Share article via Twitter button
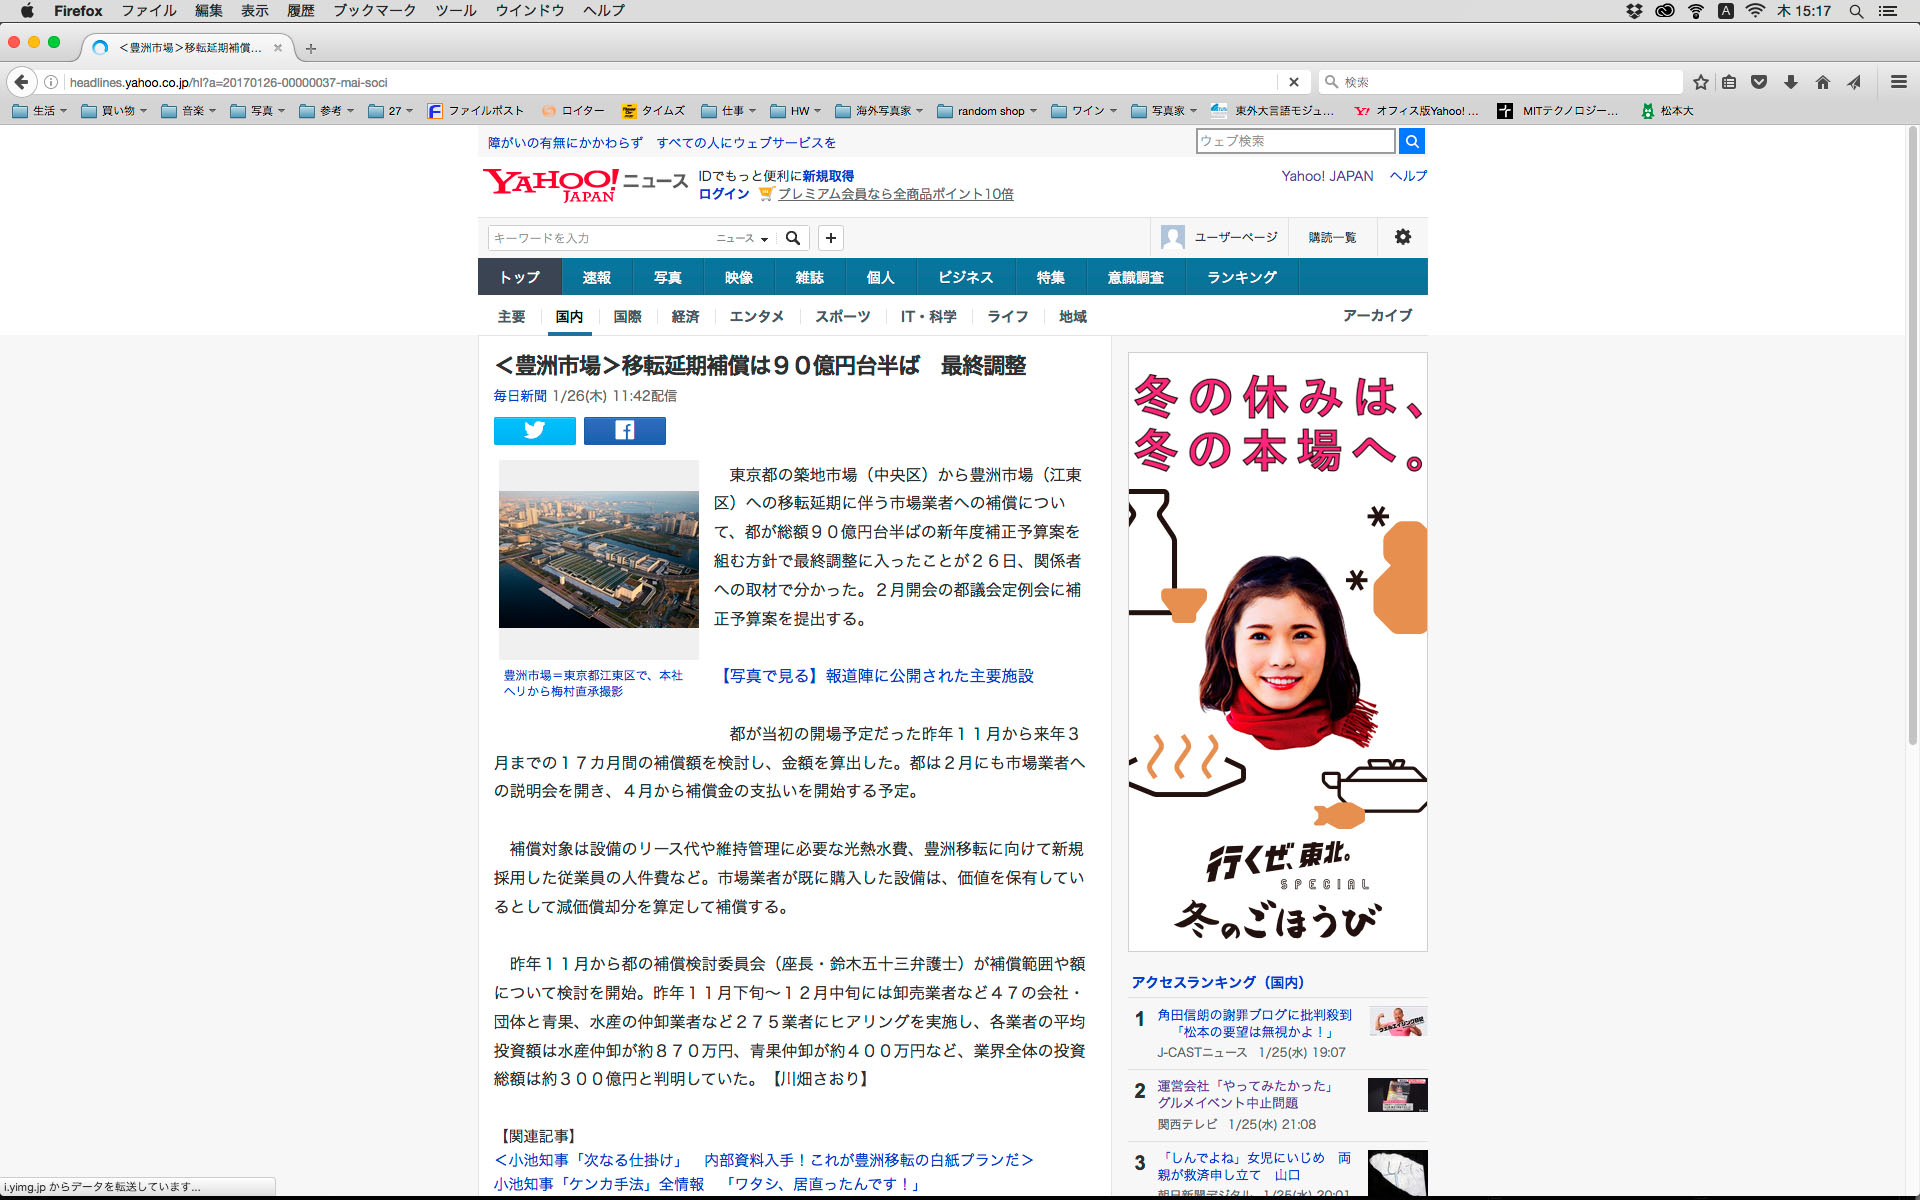This screenshot has height=1200, width=1920. (x=534, y=431)
